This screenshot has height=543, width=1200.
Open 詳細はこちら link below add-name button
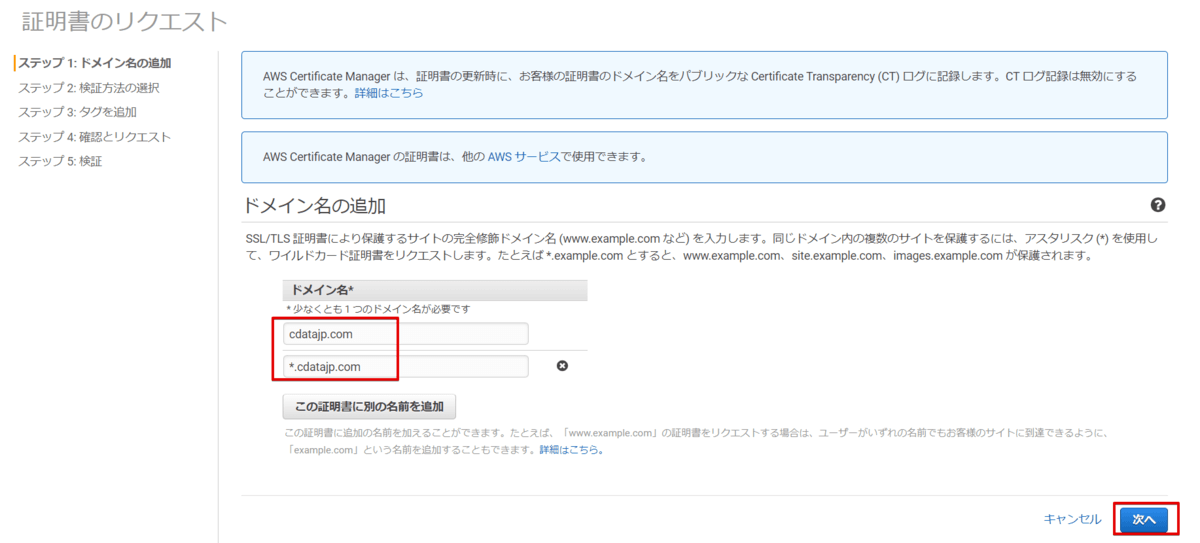[568, 450]
